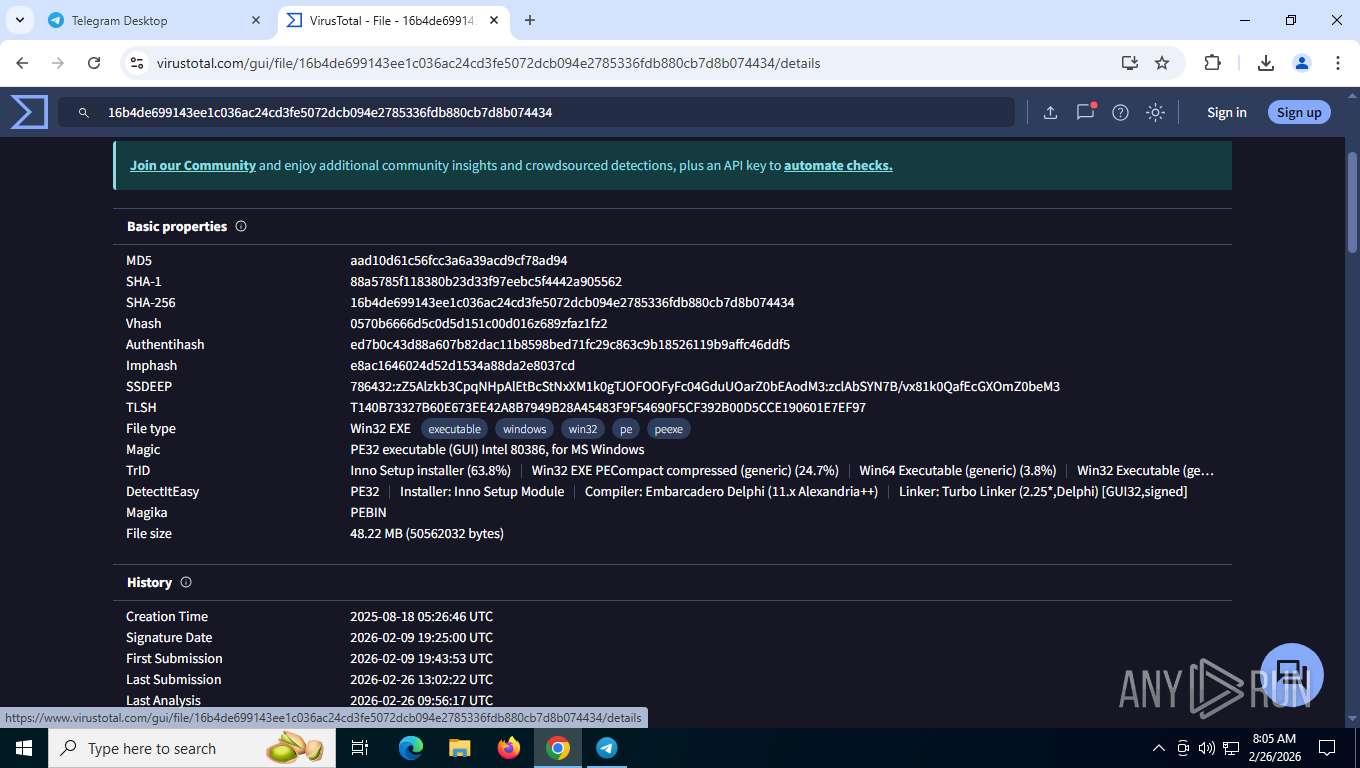
Task: Click the Authentihash value
Action: (x=570, y=344)
